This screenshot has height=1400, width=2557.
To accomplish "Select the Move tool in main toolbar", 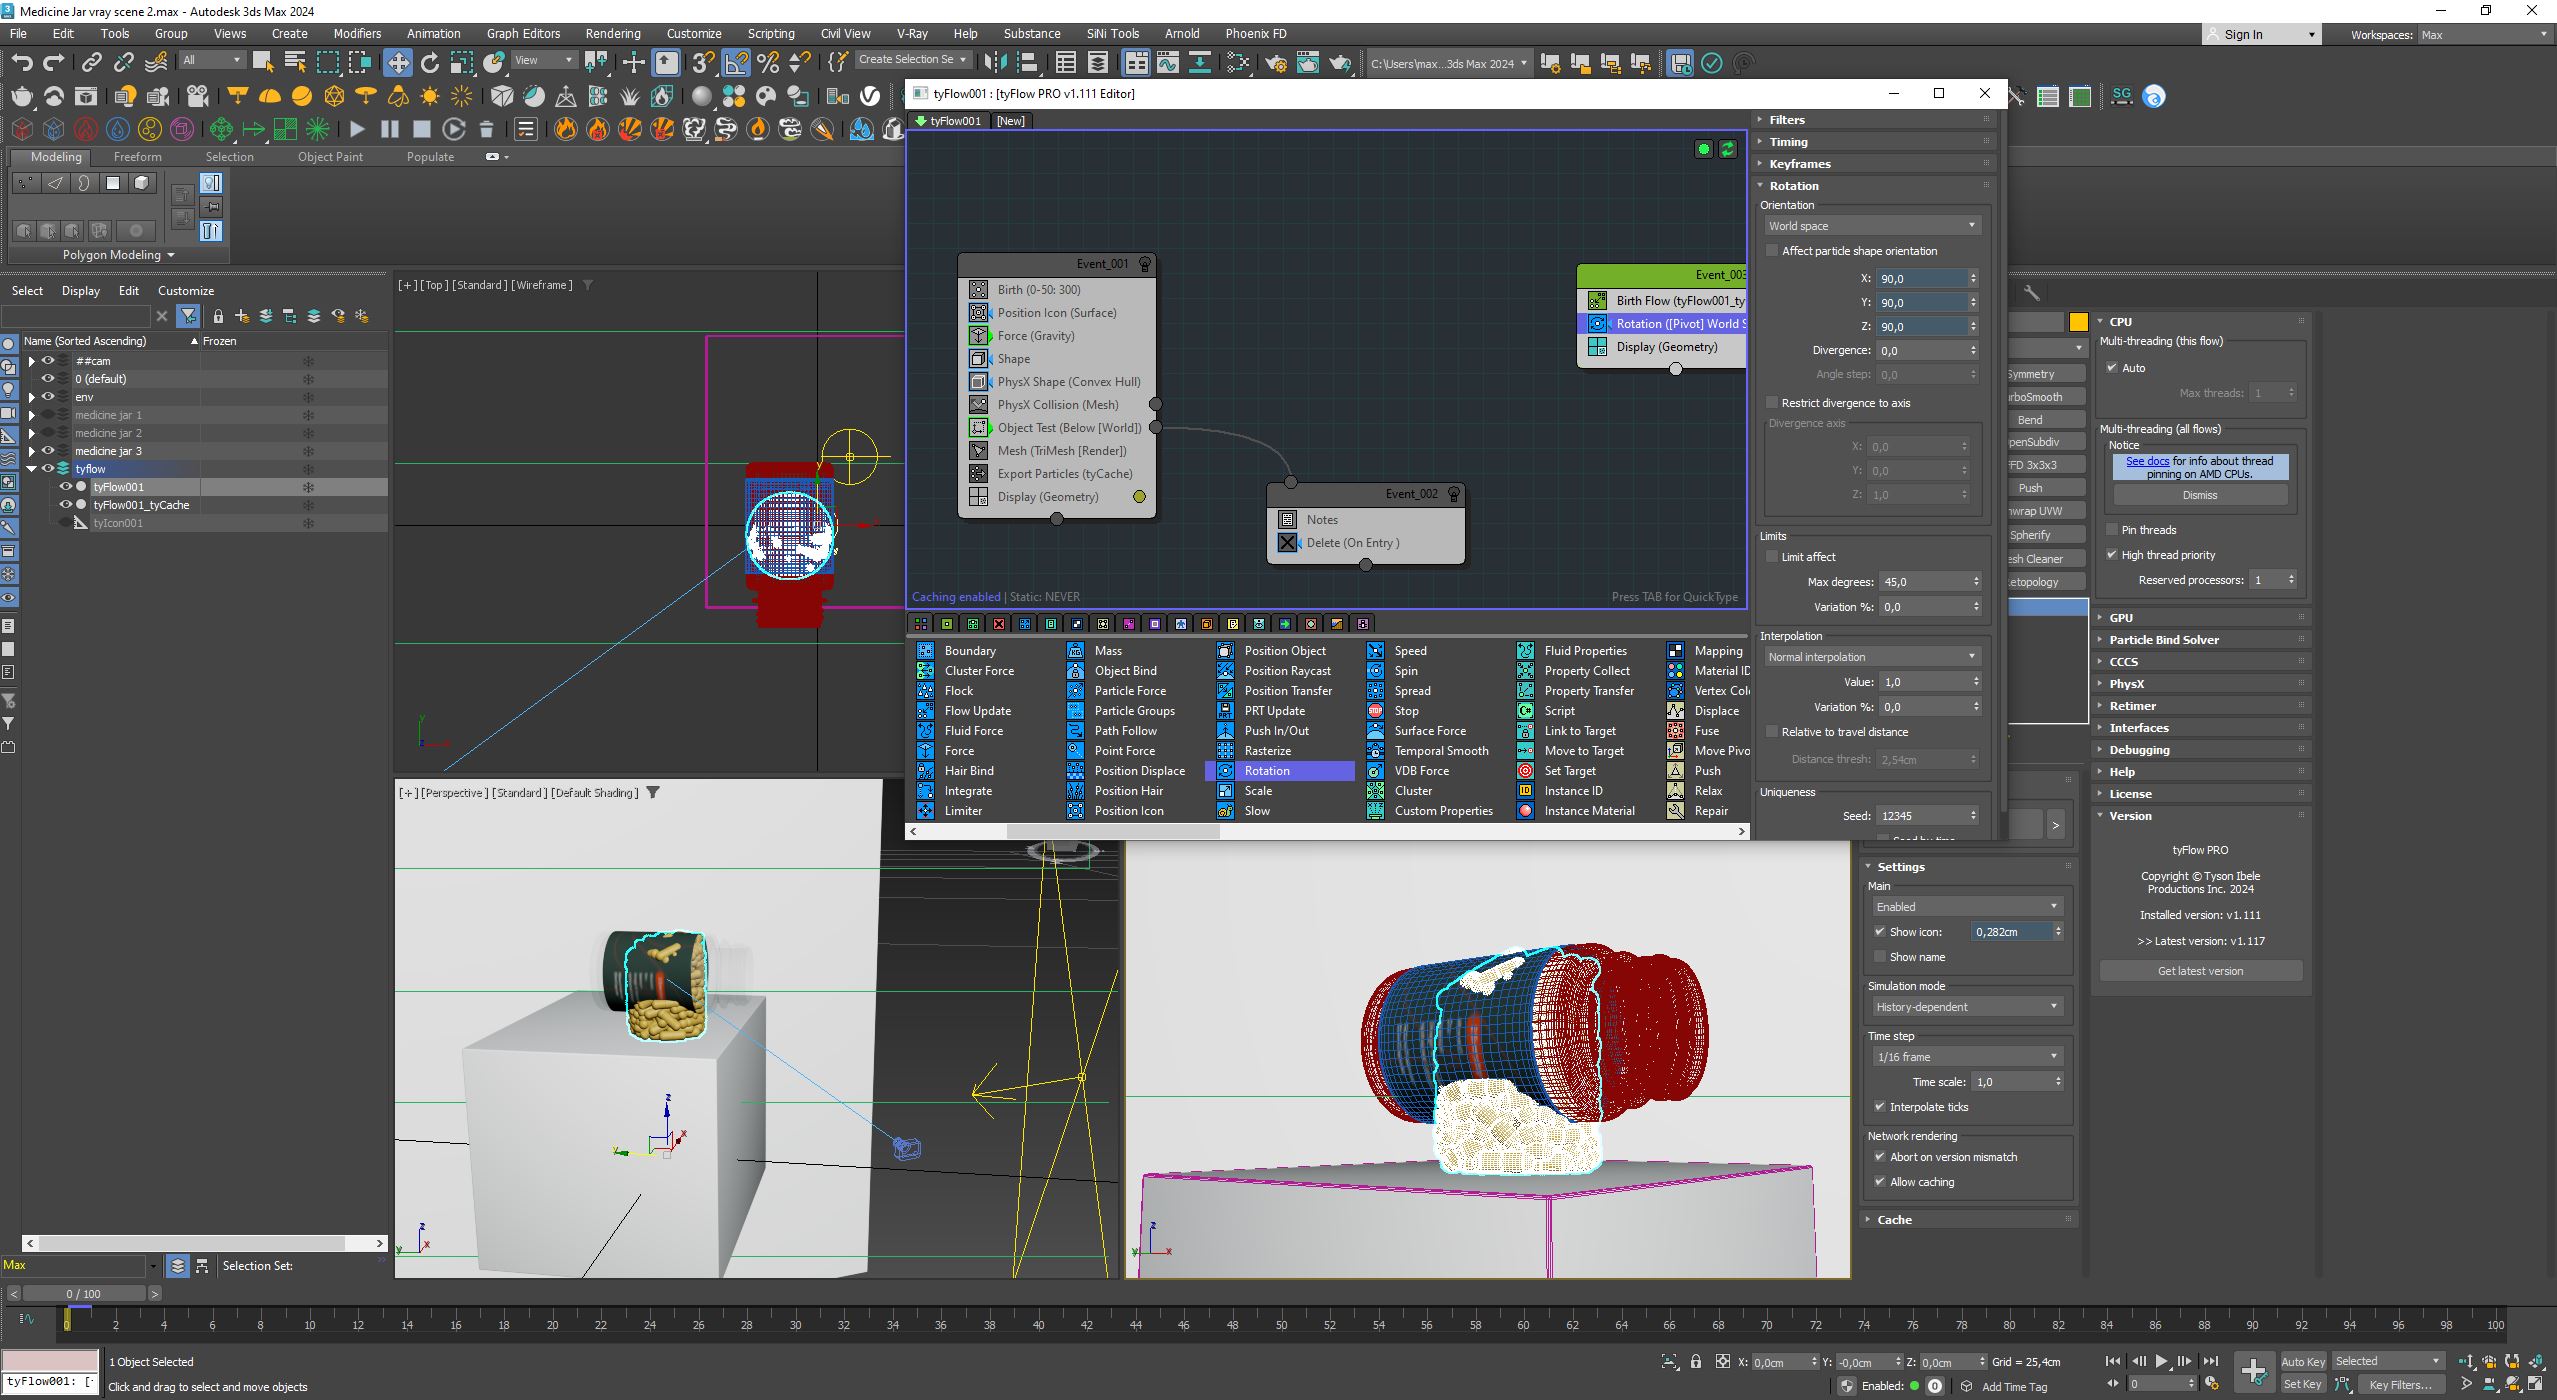I will 397,63.
